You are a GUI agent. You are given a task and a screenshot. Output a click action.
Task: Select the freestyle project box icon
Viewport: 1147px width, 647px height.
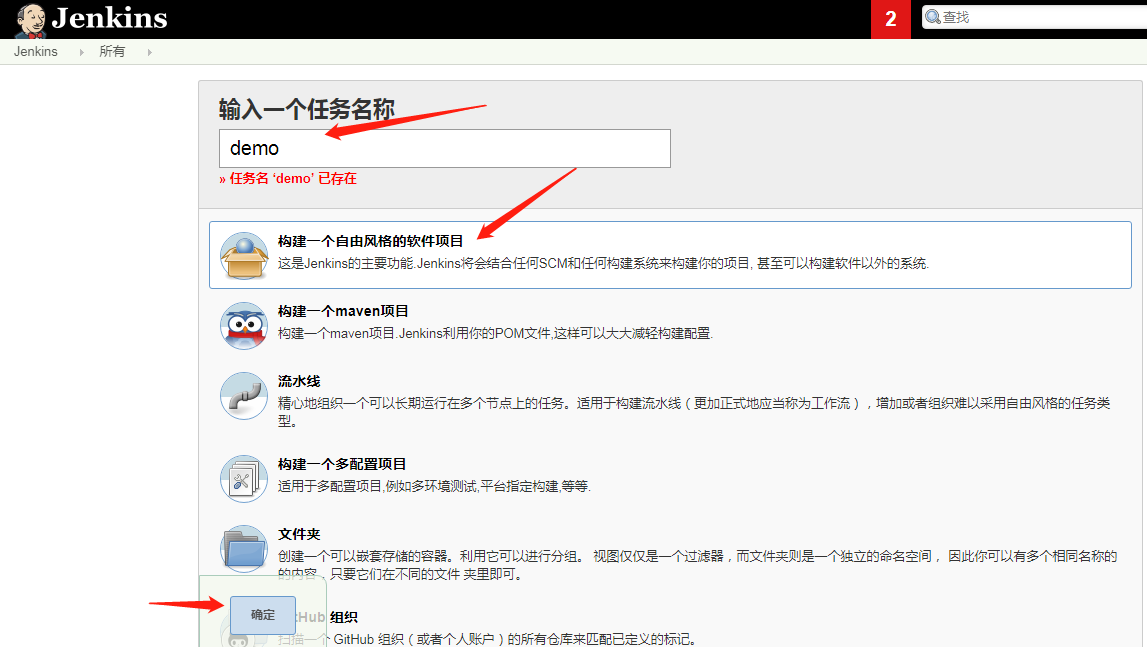click(244, 255)
